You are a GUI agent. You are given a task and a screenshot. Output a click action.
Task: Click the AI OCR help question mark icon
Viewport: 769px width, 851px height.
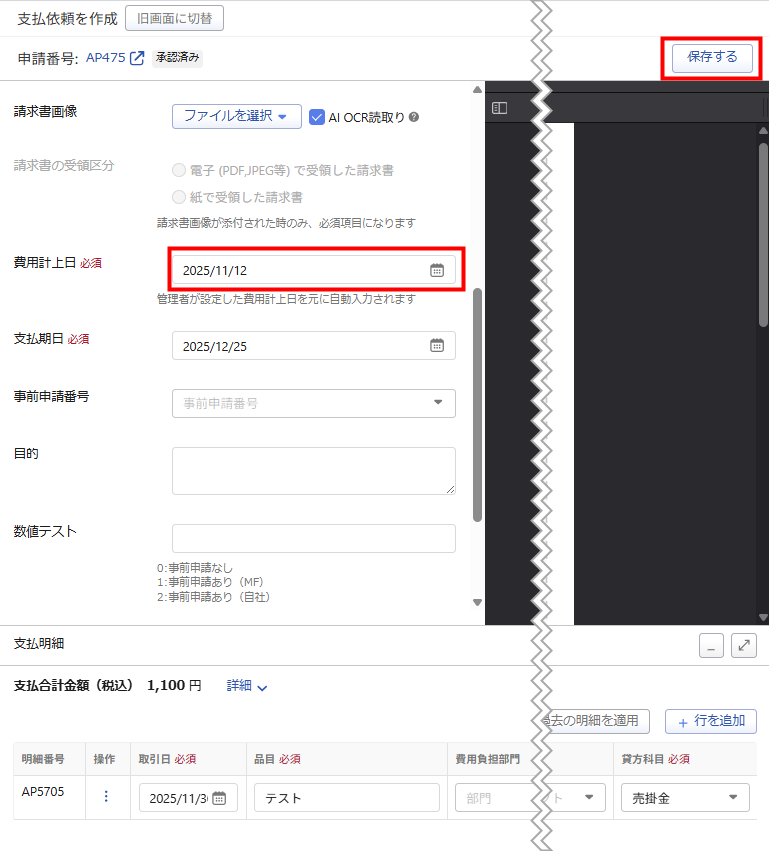414,117
